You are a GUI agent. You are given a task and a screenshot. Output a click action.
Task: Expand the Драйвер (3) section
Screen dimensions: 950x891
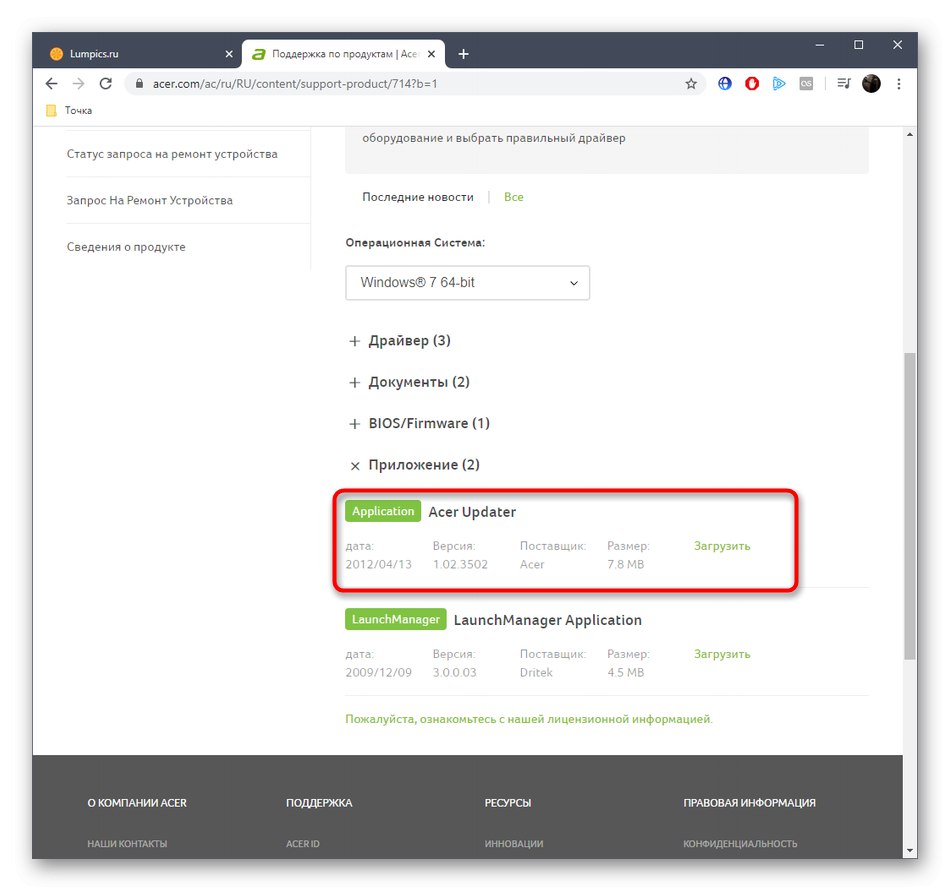(400, 340)
